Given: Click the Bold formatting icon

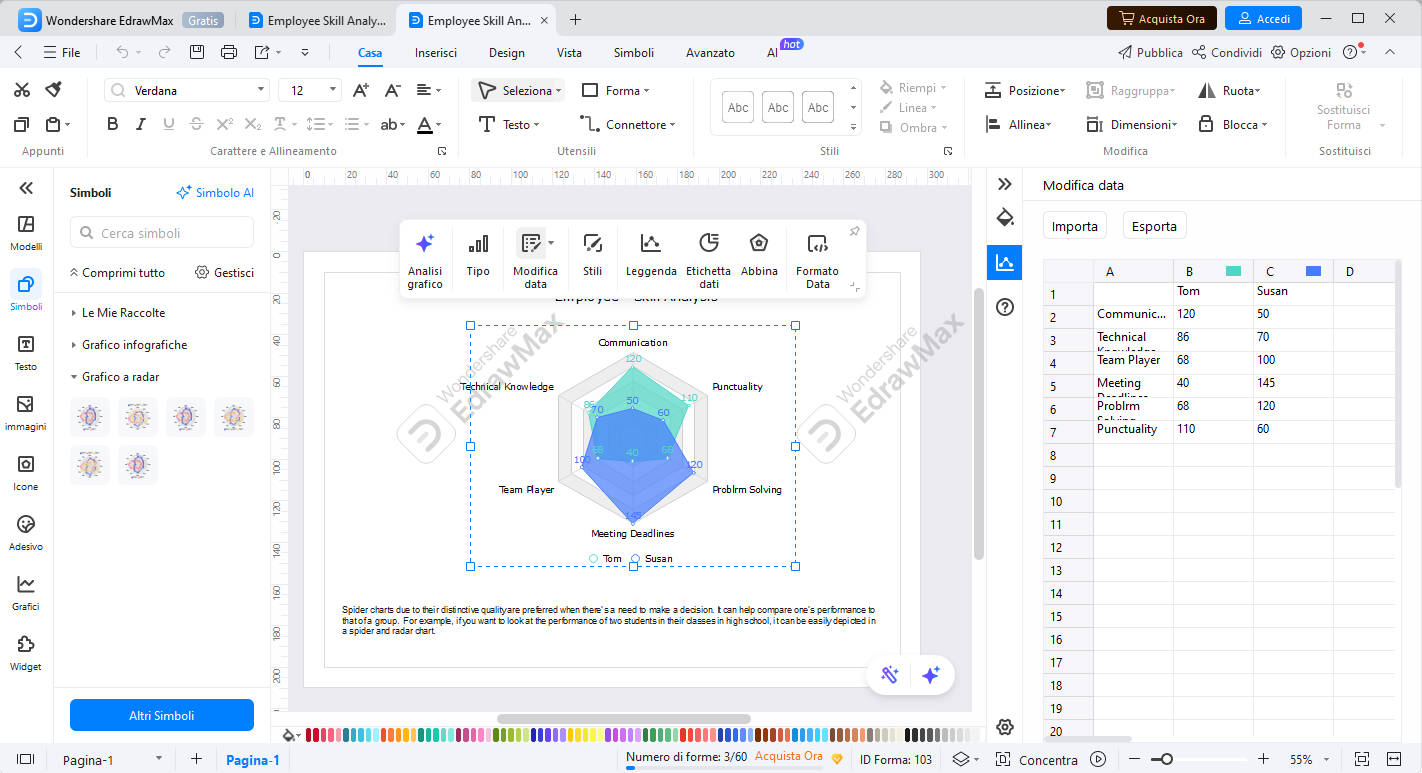Looking at the screenshot, I should [x=112, y=125].
